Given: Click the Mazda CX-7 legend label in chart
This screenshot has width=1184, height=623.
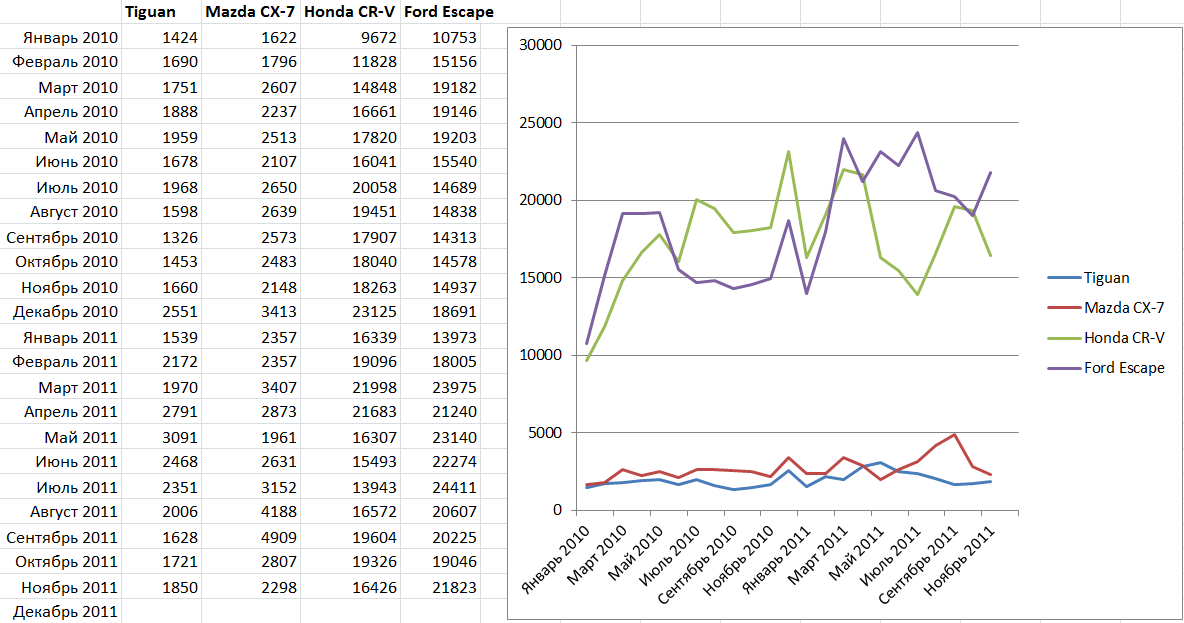Looking at the screenshot, I should (1124, 308).
